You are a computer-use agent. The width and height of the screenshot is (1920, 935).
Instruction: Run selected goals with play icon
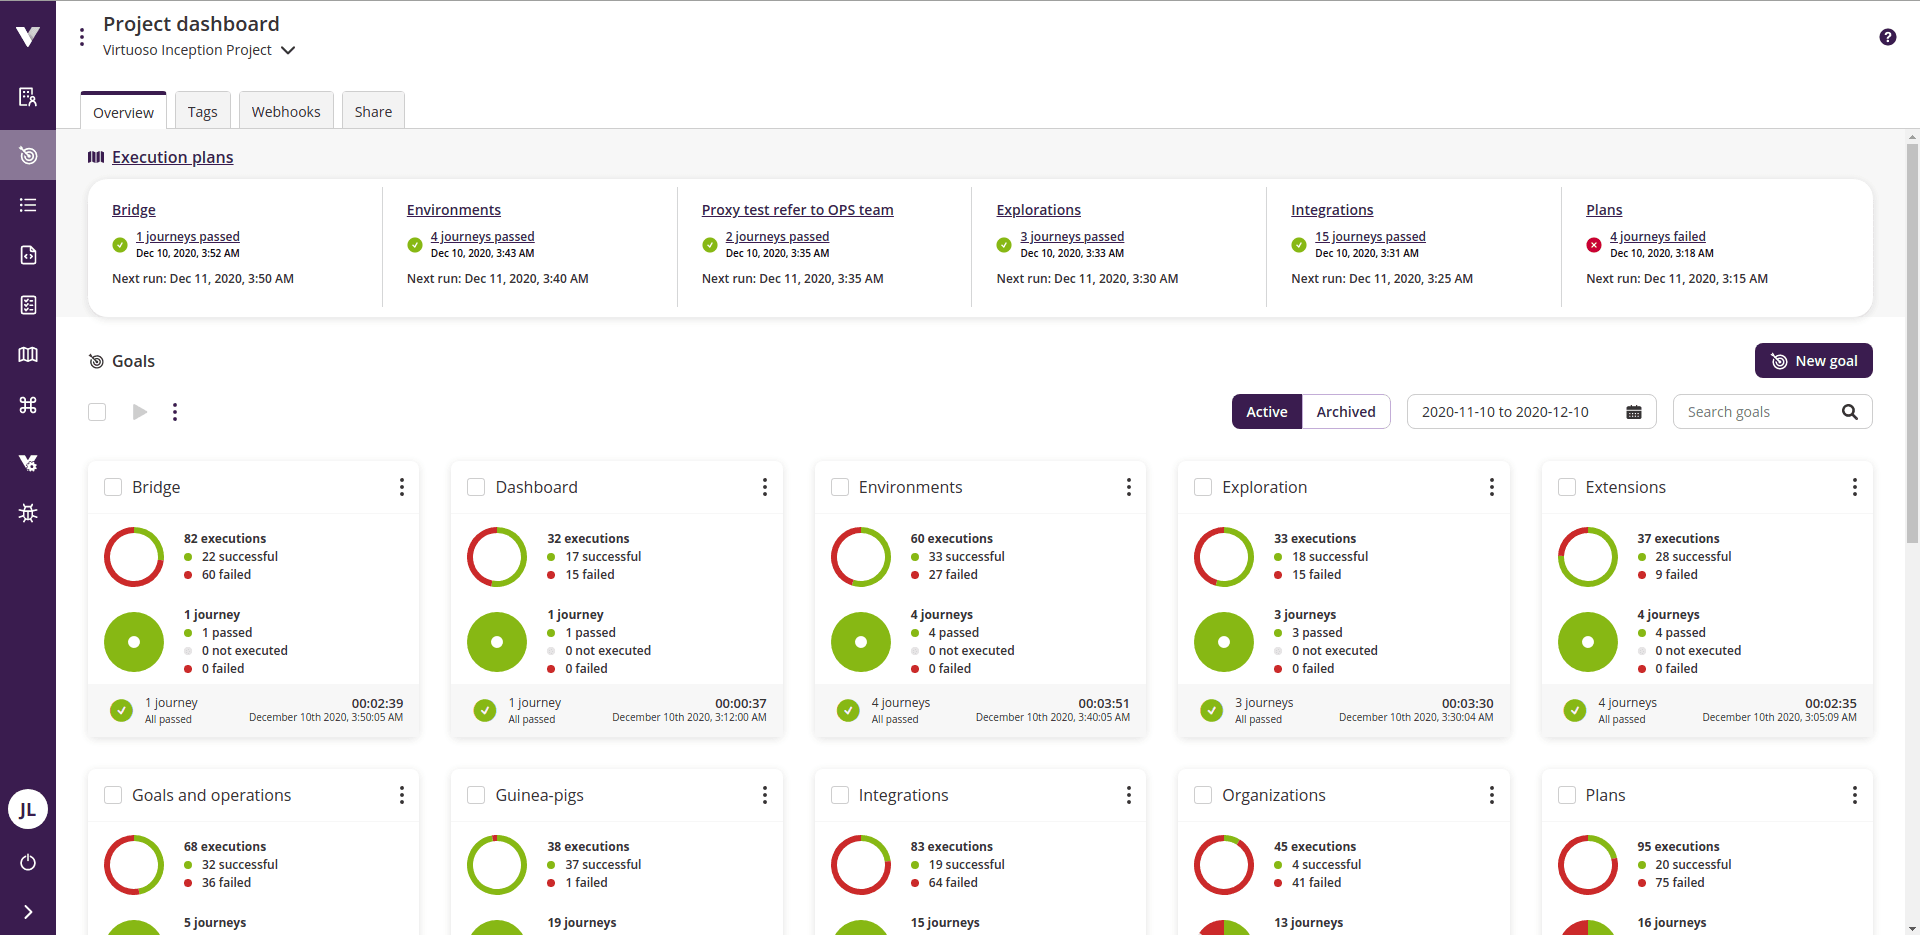[x=140, y=412]
